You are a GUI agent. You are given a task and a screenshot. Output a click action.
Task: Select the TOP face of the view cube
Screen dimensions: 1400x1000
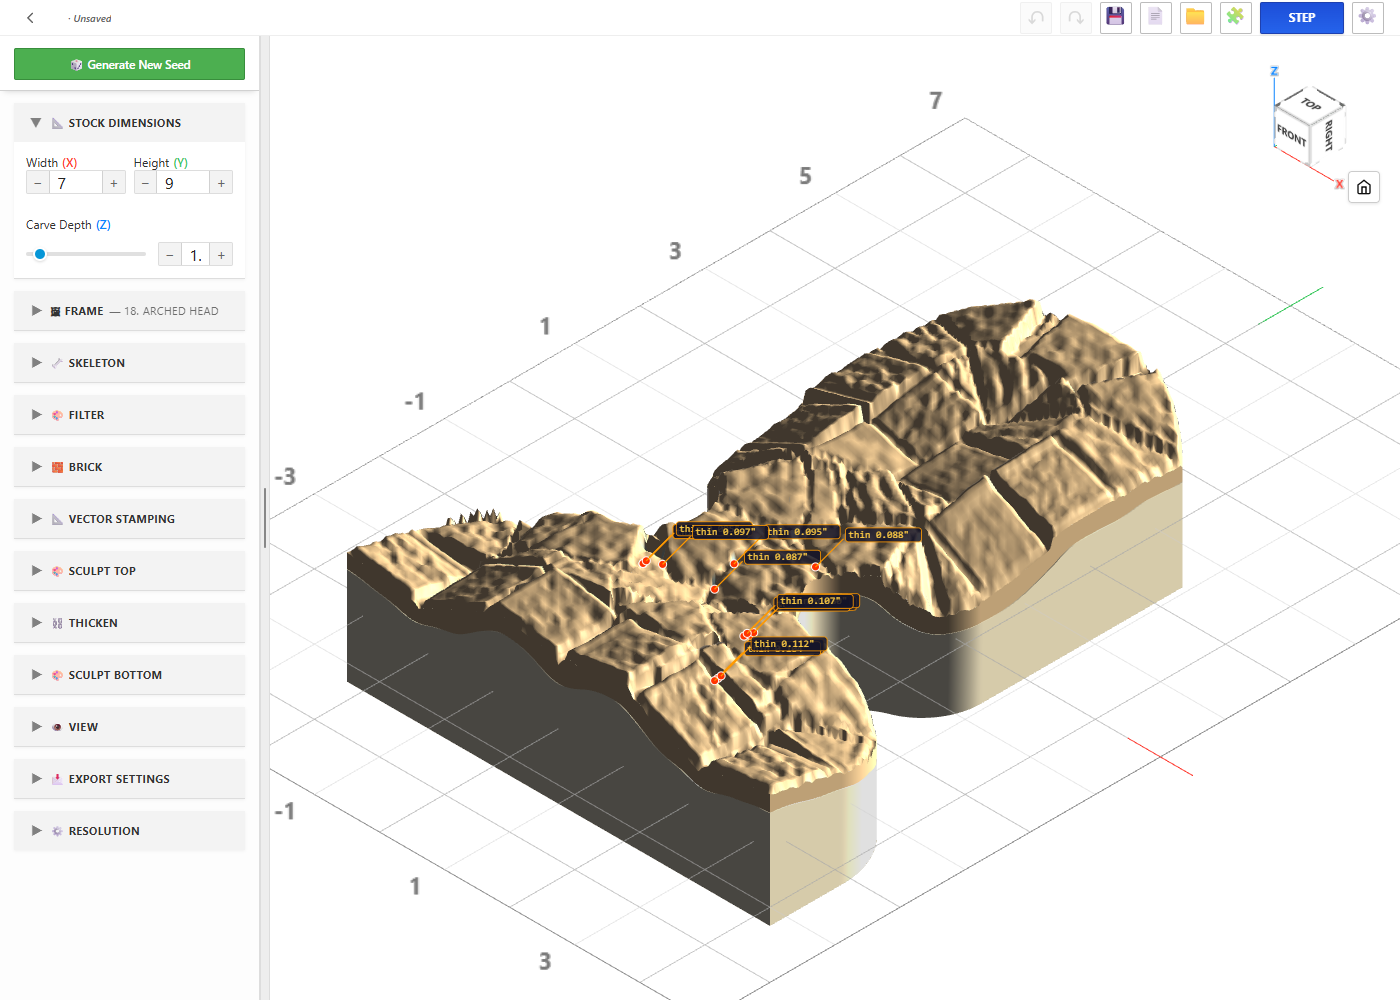tap(1311, 104)
